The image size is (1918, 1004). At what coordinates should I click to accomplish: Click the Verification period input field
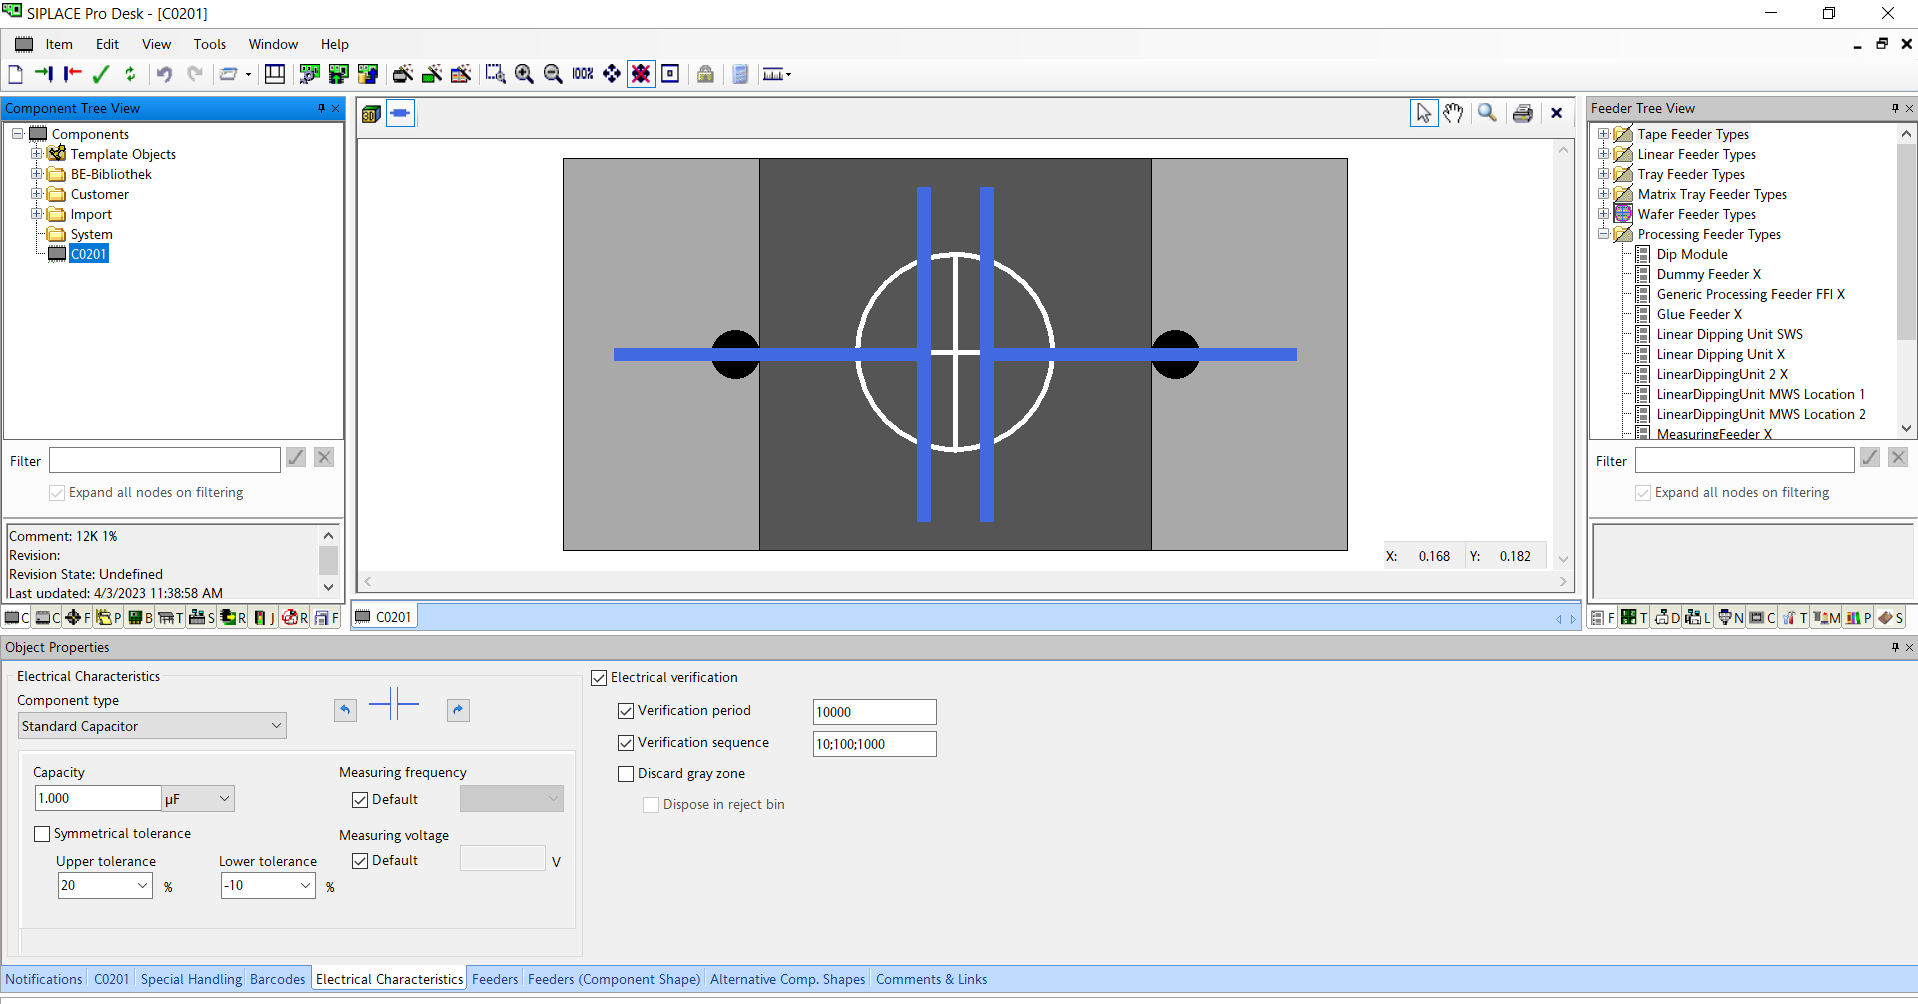874,712
